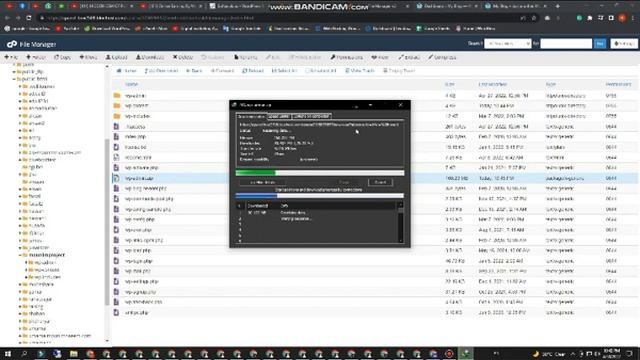The image size is (640, 360).
Task: Sort files by Name column
Action: [x=131, y=84]
